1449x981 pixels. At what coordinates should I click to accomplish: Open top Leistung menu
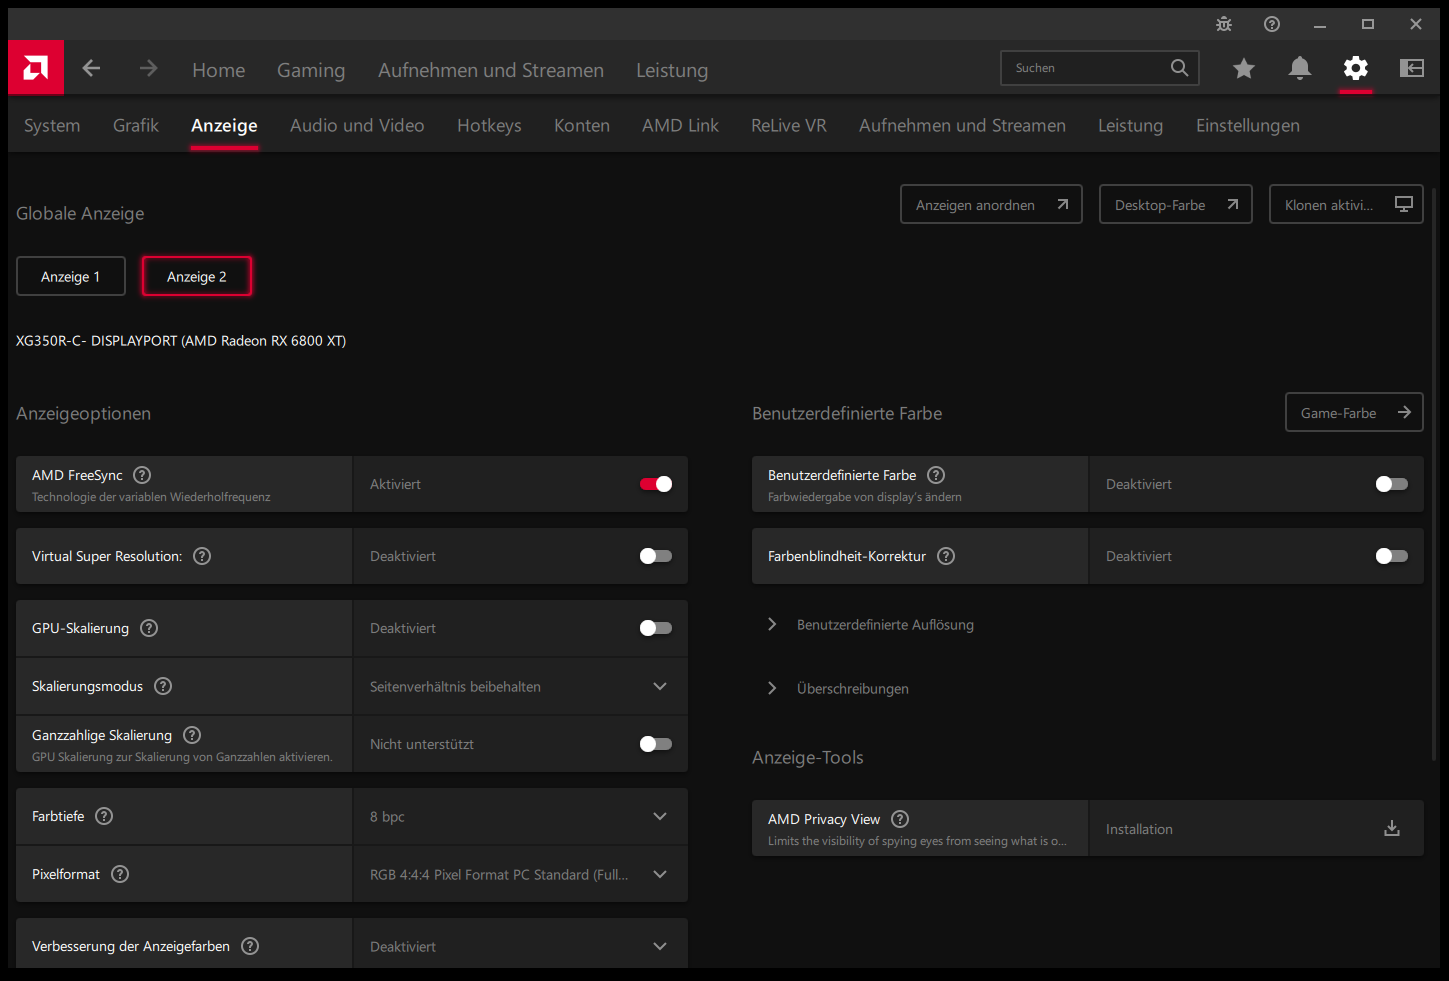[672, 70]
